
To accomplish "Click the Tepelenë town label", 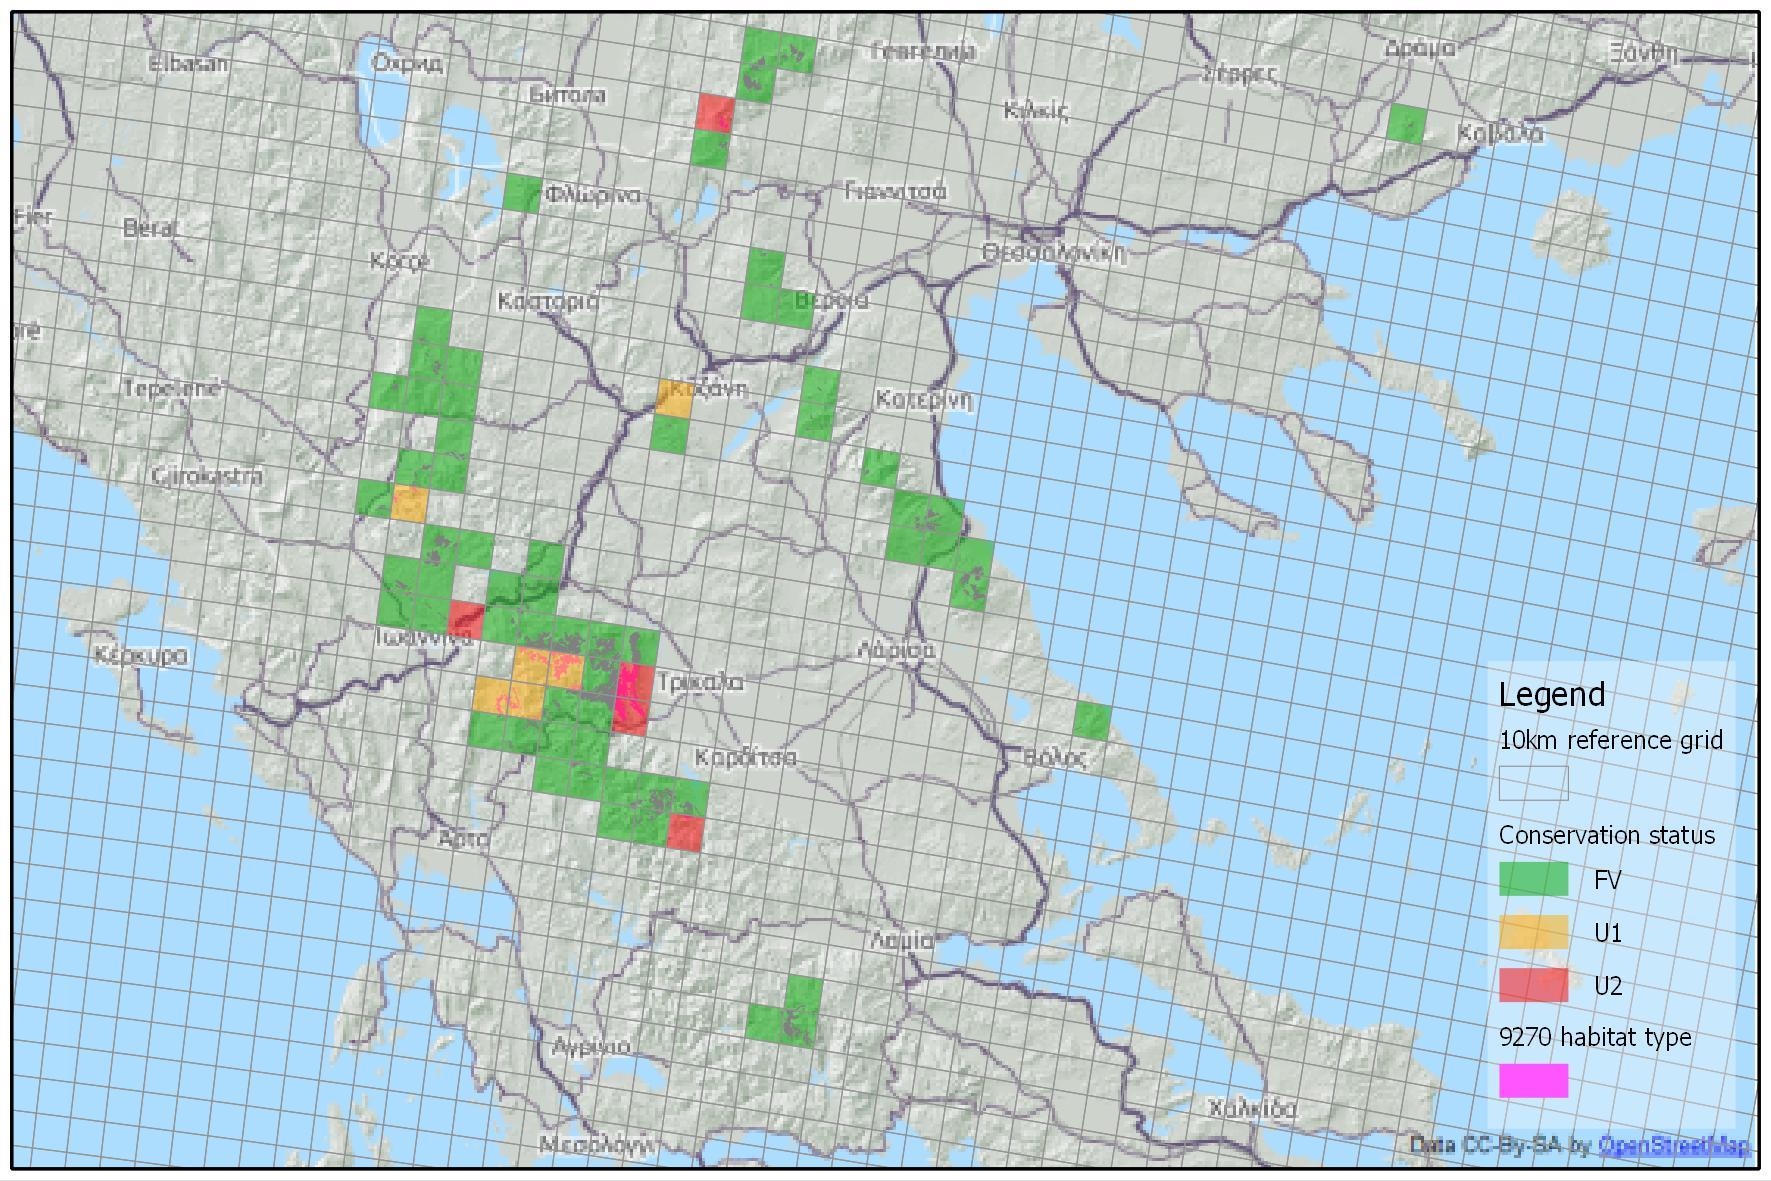I will [171, 388].
